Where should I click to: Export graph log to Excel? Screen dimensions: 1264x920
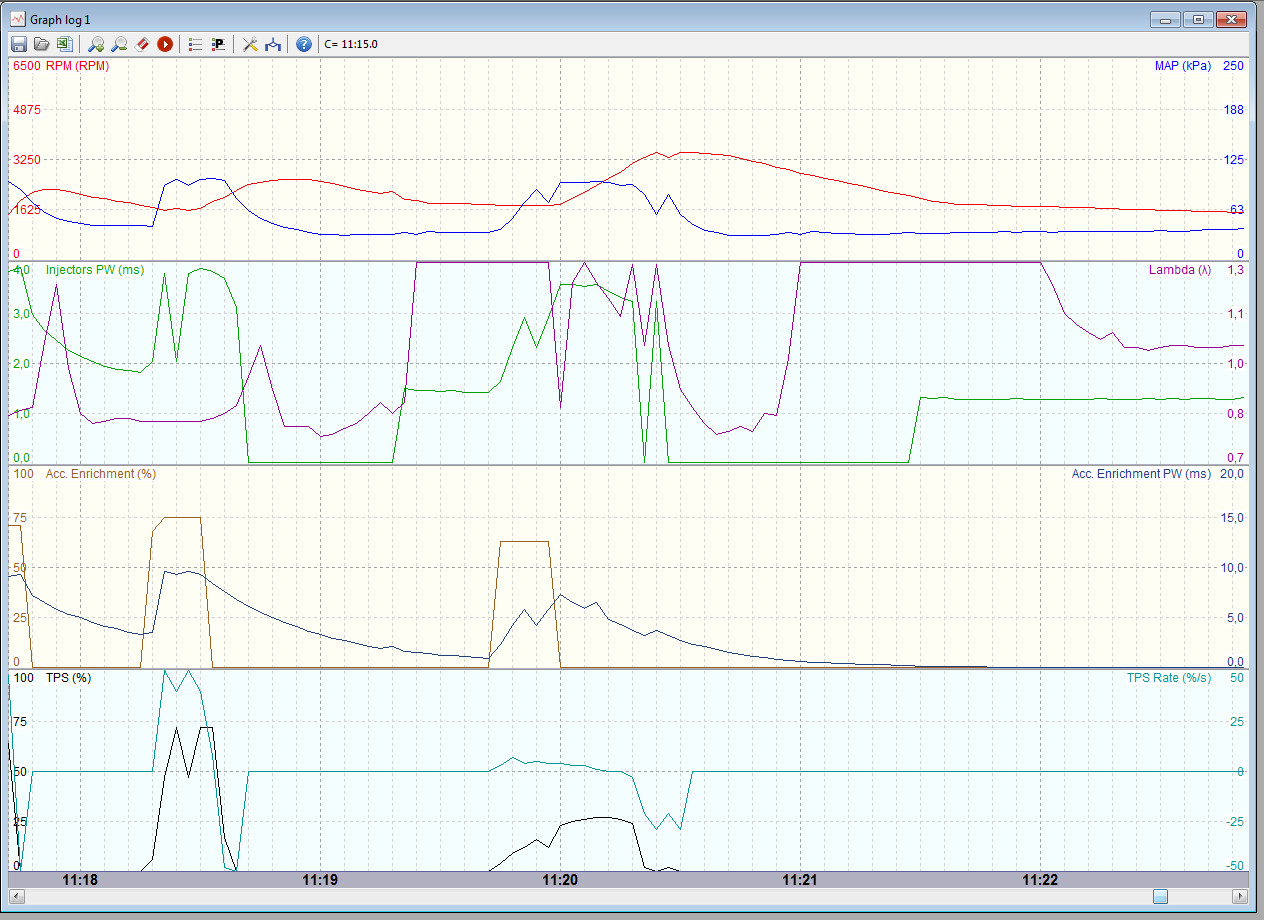64,44
